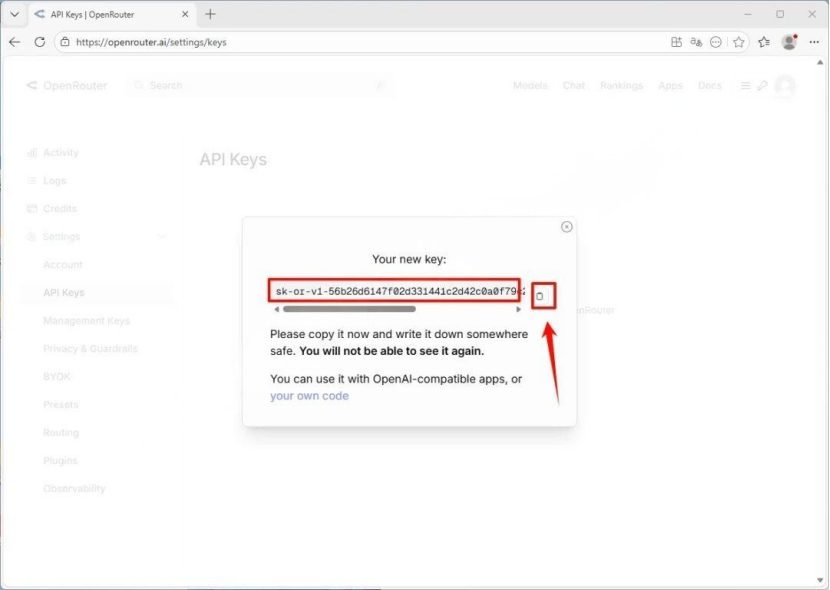The image size is (830, 590).
Task: Click the key field scroll left arrow
Action: pyautogui.click(x=277, y=310)
